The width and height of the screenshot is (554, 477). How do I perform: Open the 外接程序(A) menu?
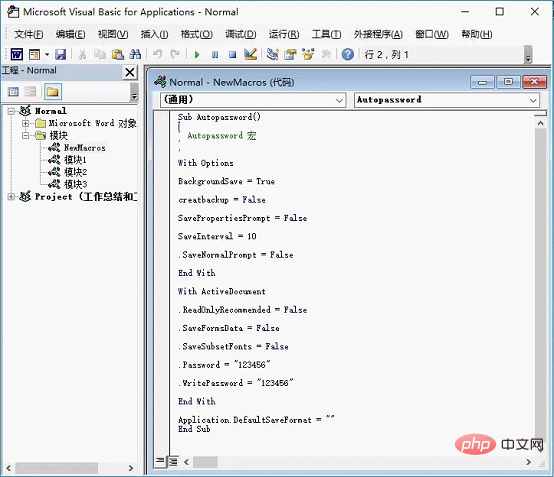pos(378,34)
